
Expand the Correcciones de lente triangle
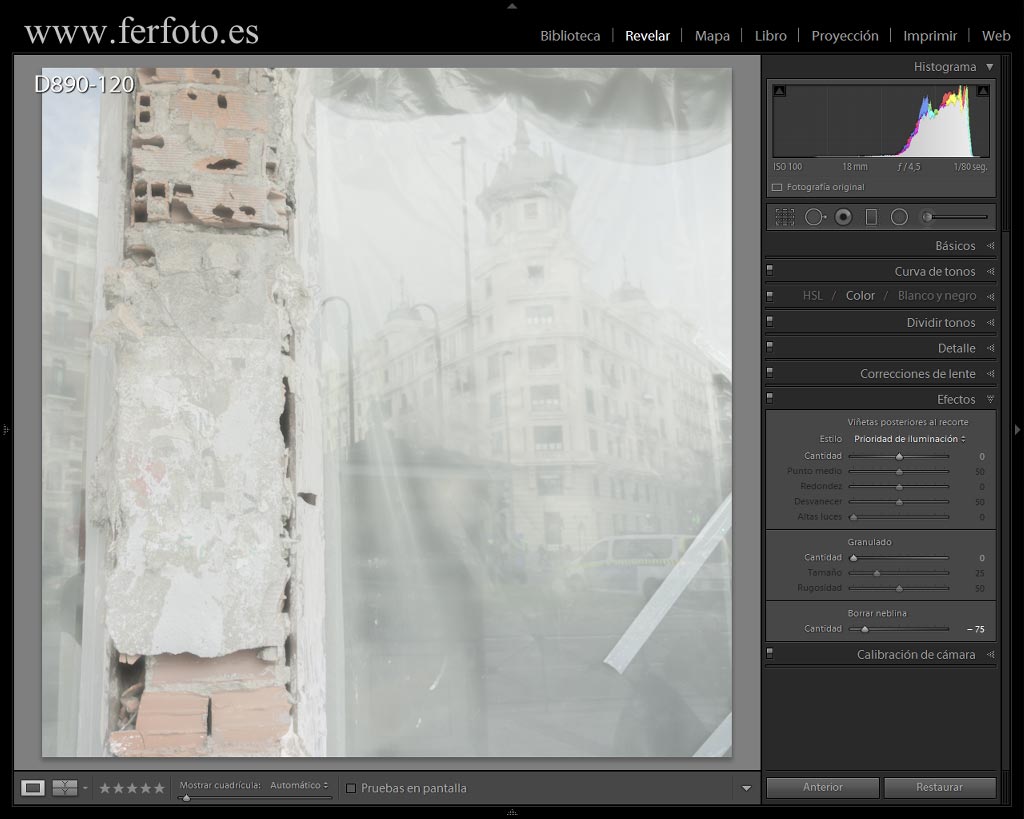(990, 374)
